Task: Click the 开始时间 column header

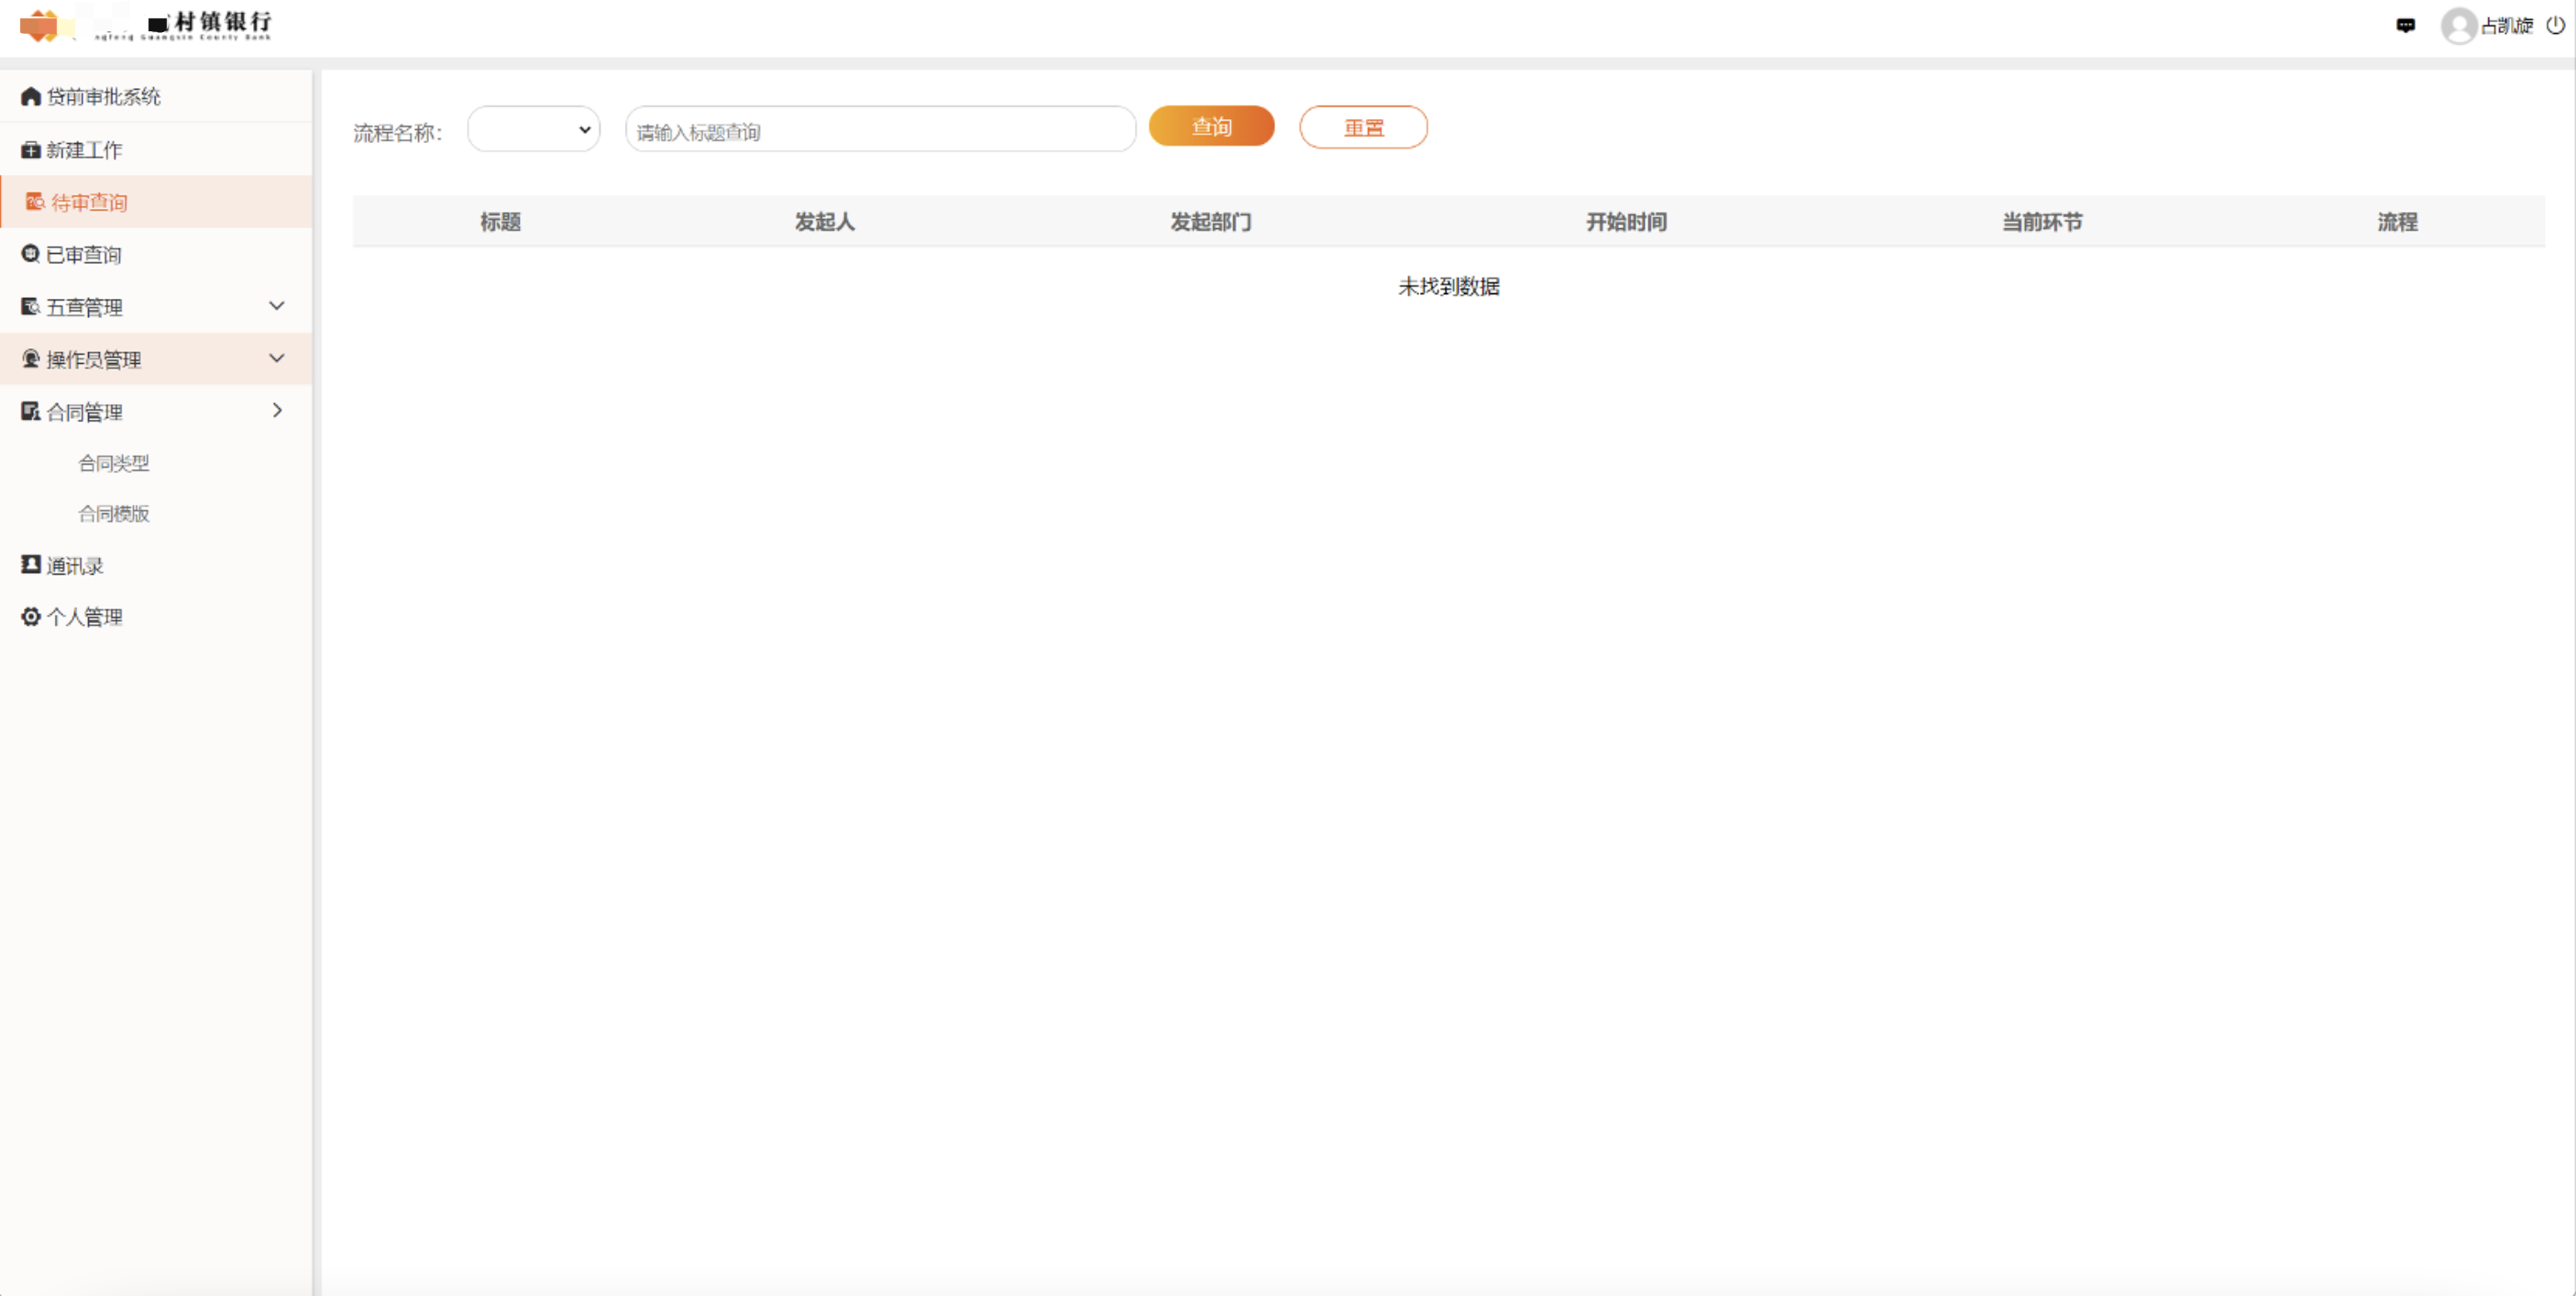Action: tap(1626, 222)
